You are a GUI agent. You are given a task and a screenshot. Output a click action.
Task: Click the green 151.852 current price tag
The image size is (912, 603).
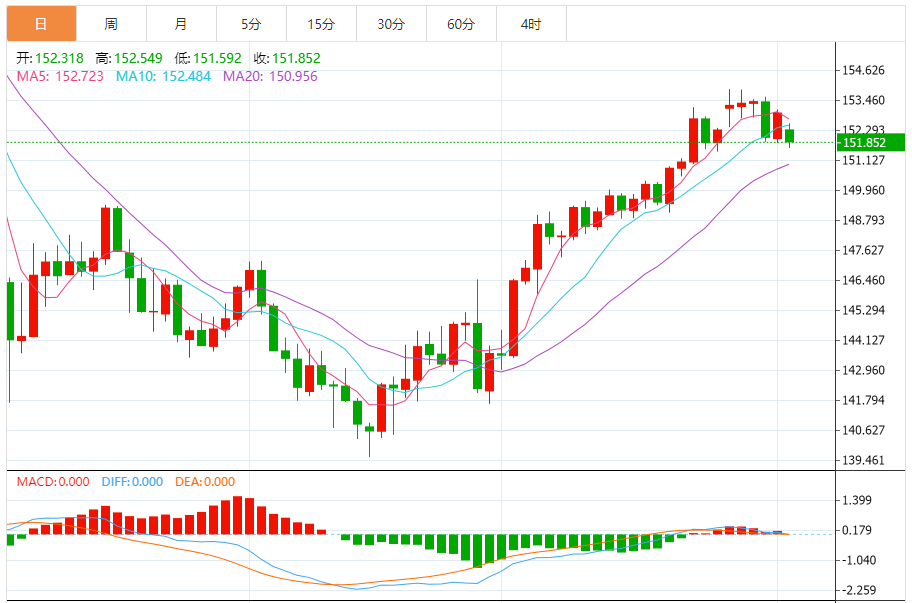pos(871,143)
